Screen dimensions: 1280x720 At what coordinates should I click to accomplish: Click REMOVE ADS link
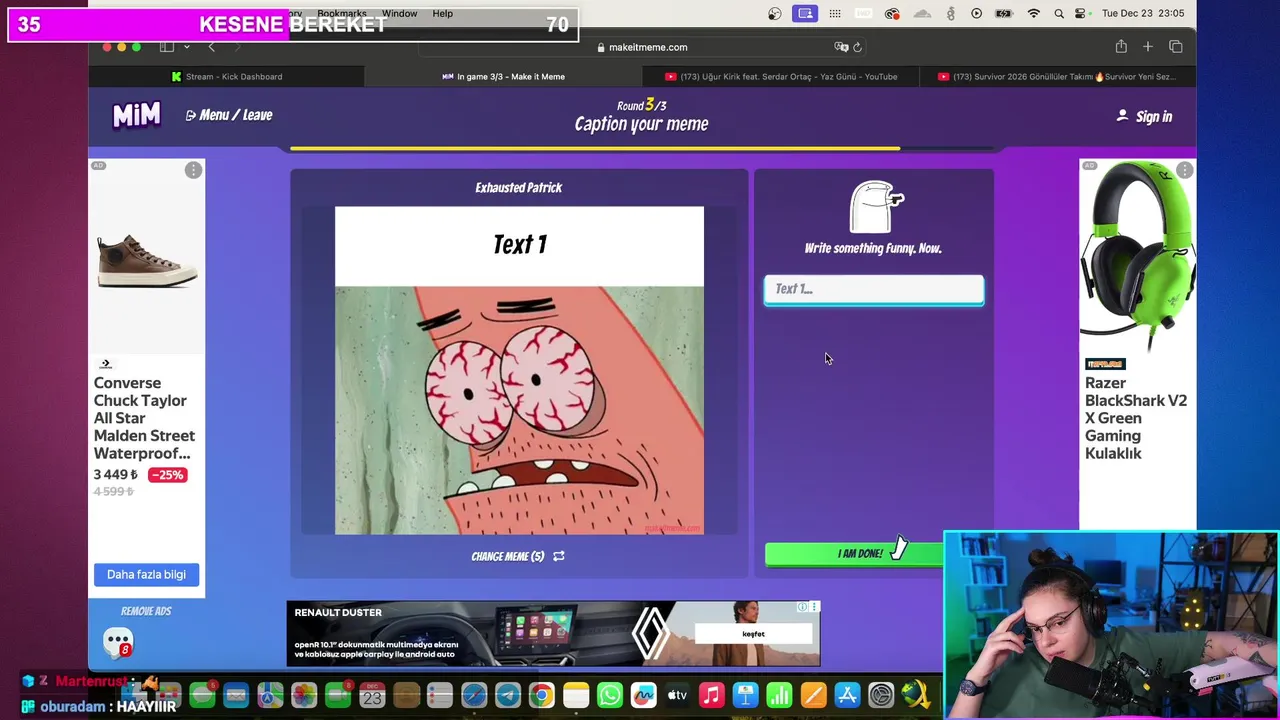pyautogui.click(x=146, y=611)
